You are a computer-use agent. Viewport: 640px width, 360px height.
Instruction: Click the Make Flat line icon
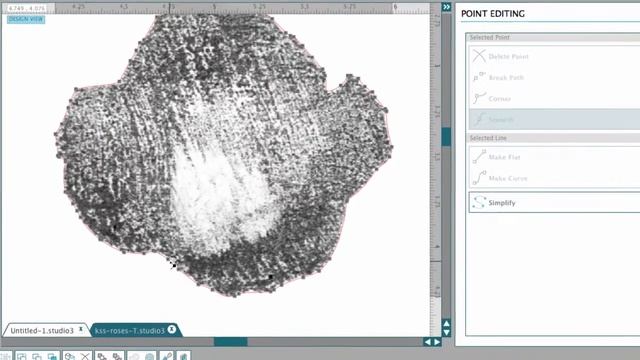tap(479, 156)
